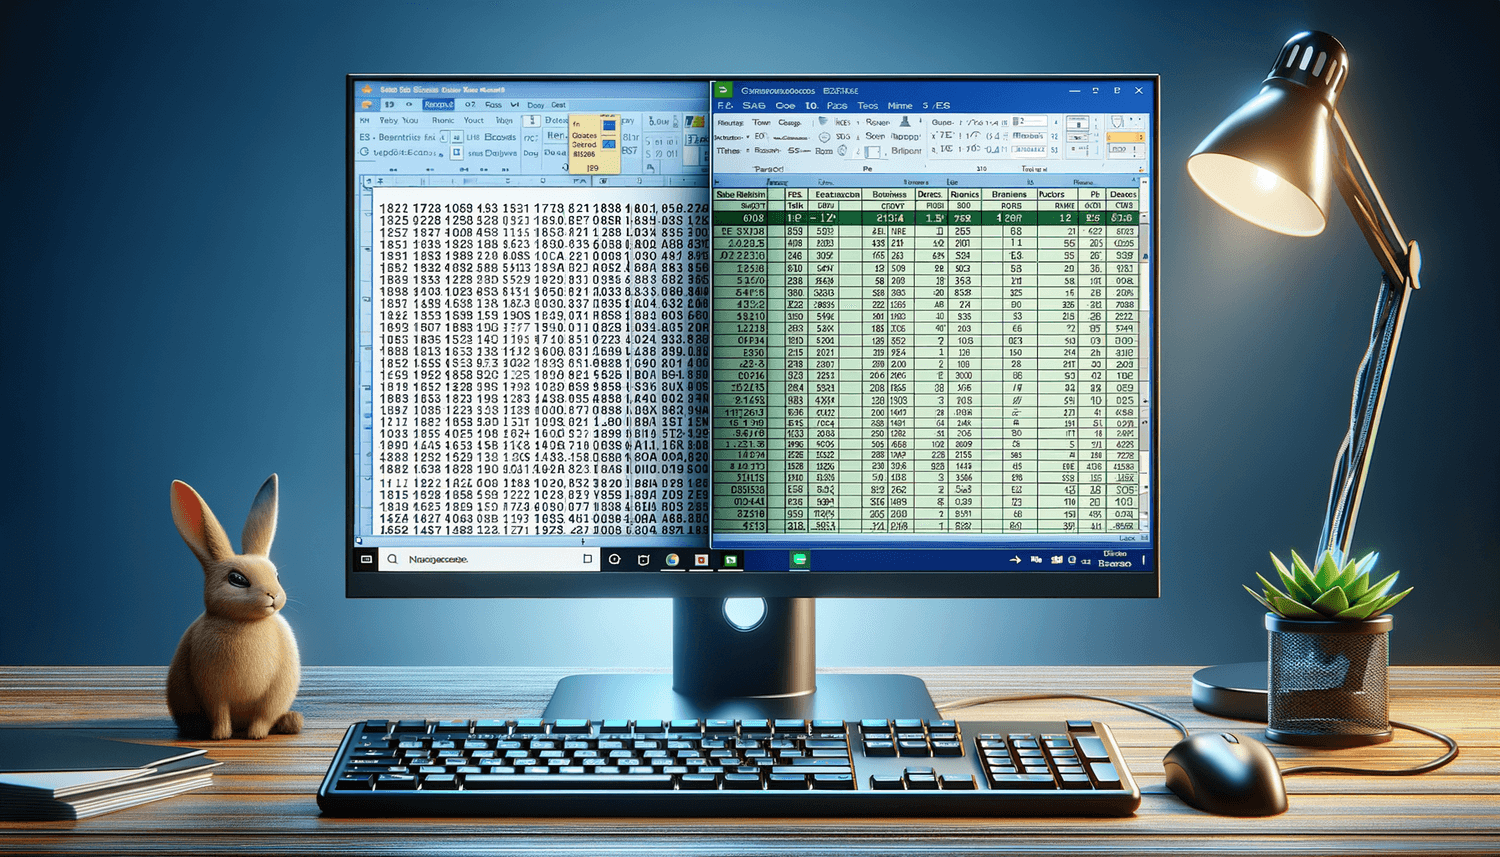Open the round multicolor browser icon on taskbar
Viewport: 1500px width, 857px height.
(672, 560)
